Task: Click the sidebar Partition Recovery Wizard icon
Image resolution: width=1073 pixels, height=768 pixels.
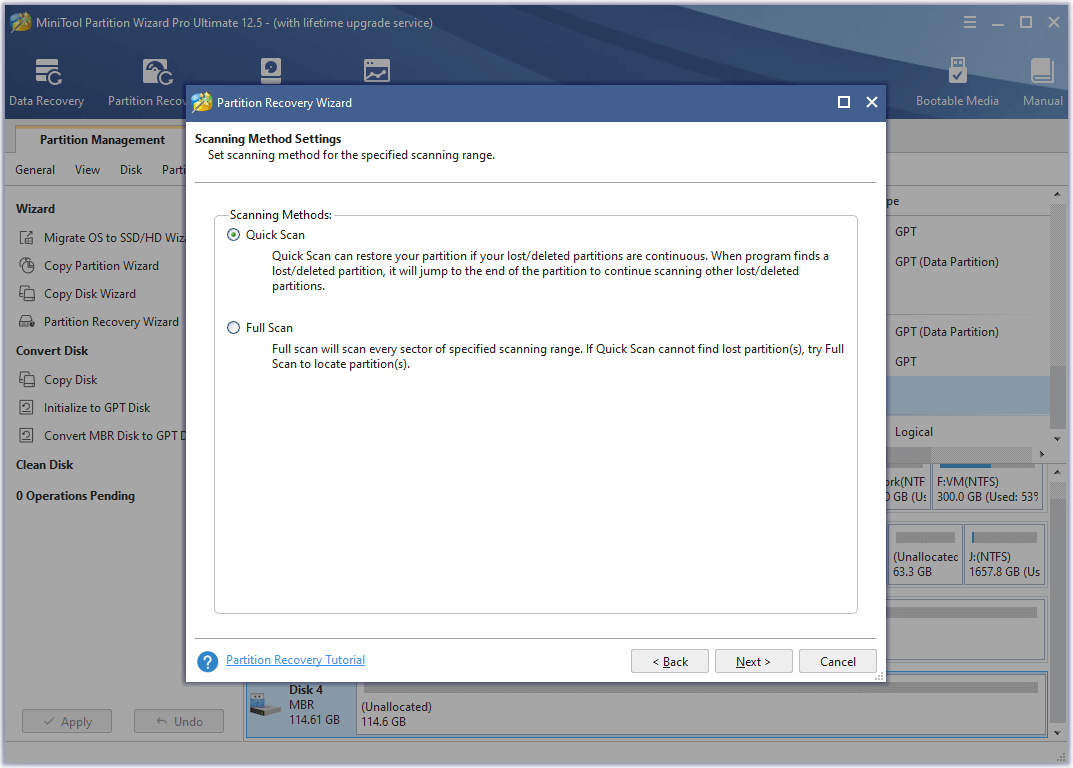Action: 27,322
